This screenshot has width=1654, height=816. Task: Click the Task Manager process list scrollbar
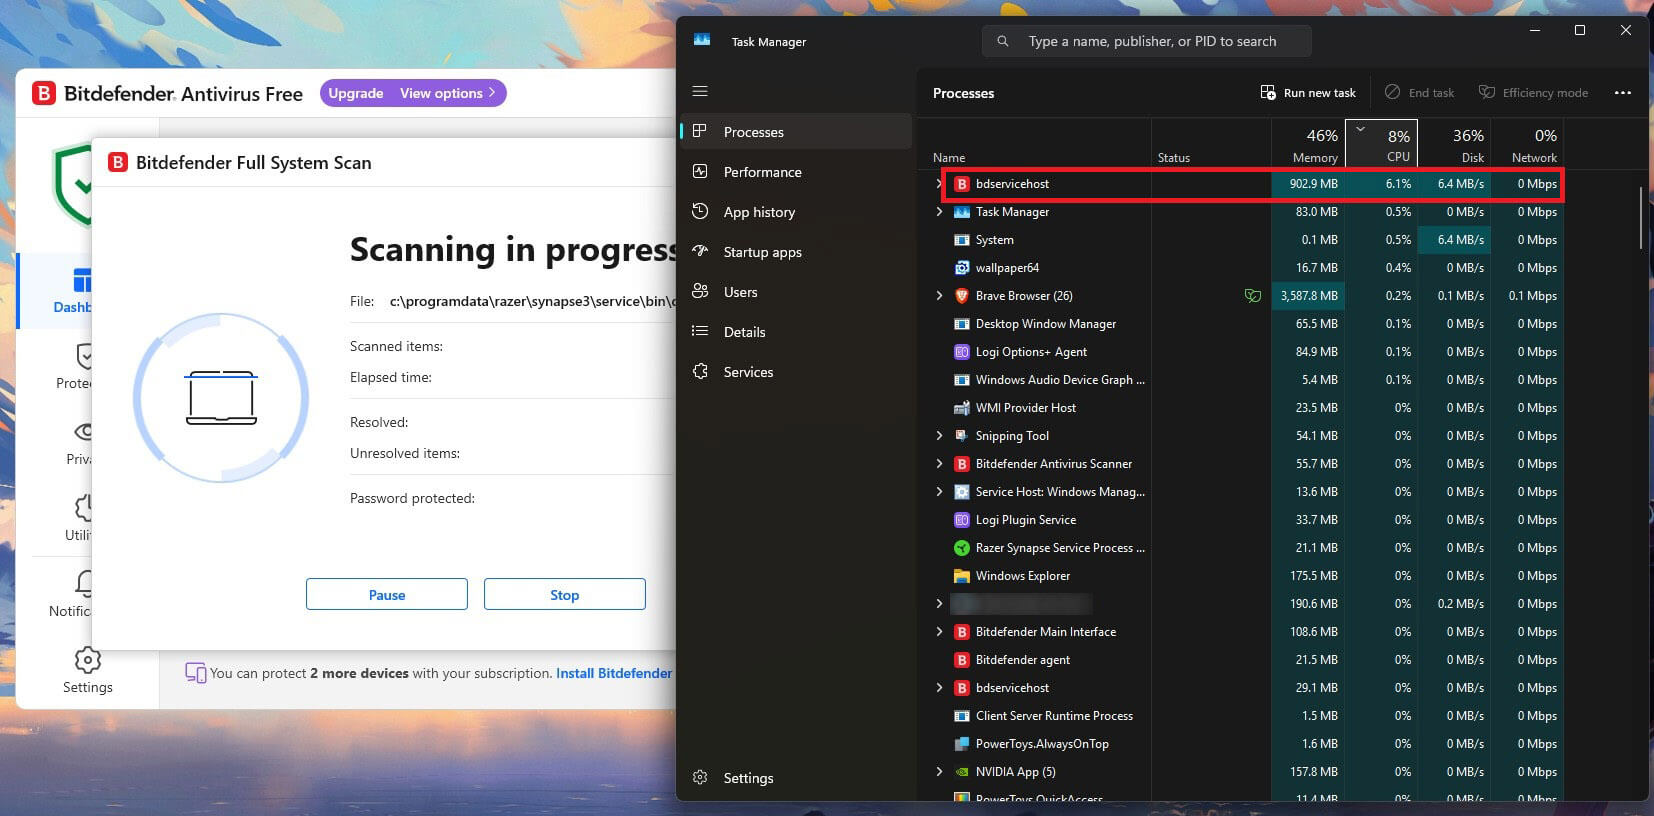[1641, 218]
